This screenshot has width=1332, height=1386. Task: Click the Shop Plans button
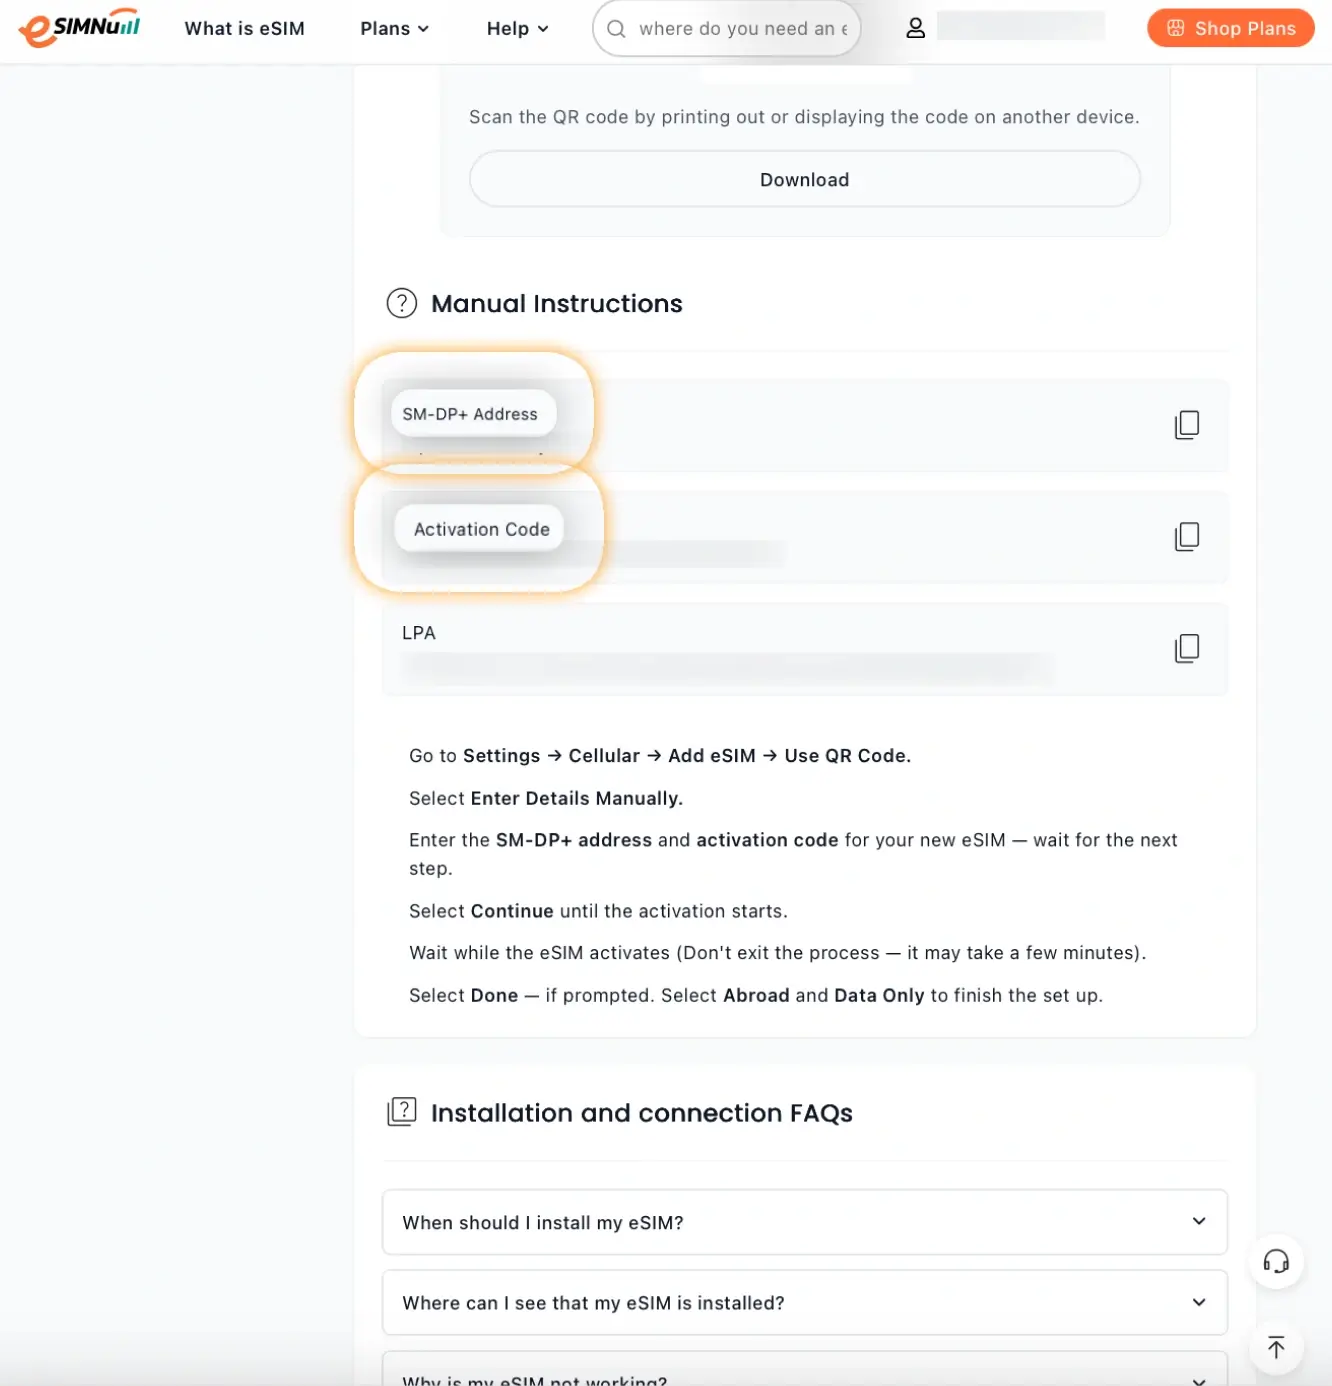[1230, 28]
